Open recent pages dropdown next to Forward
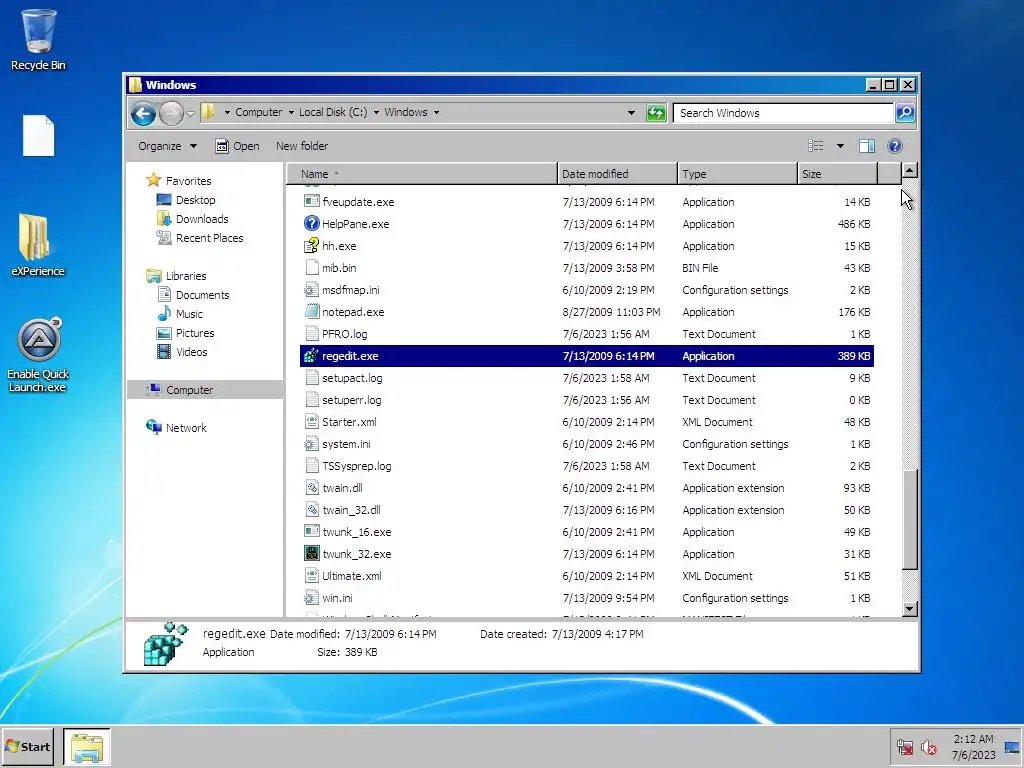The image size is (1024, 768). (190, 114)
